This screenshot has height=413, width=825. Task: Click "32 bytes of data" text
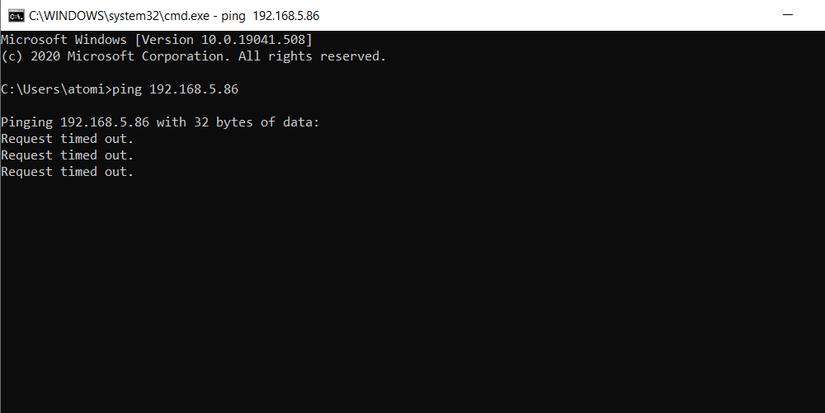(x=261, y=123)
